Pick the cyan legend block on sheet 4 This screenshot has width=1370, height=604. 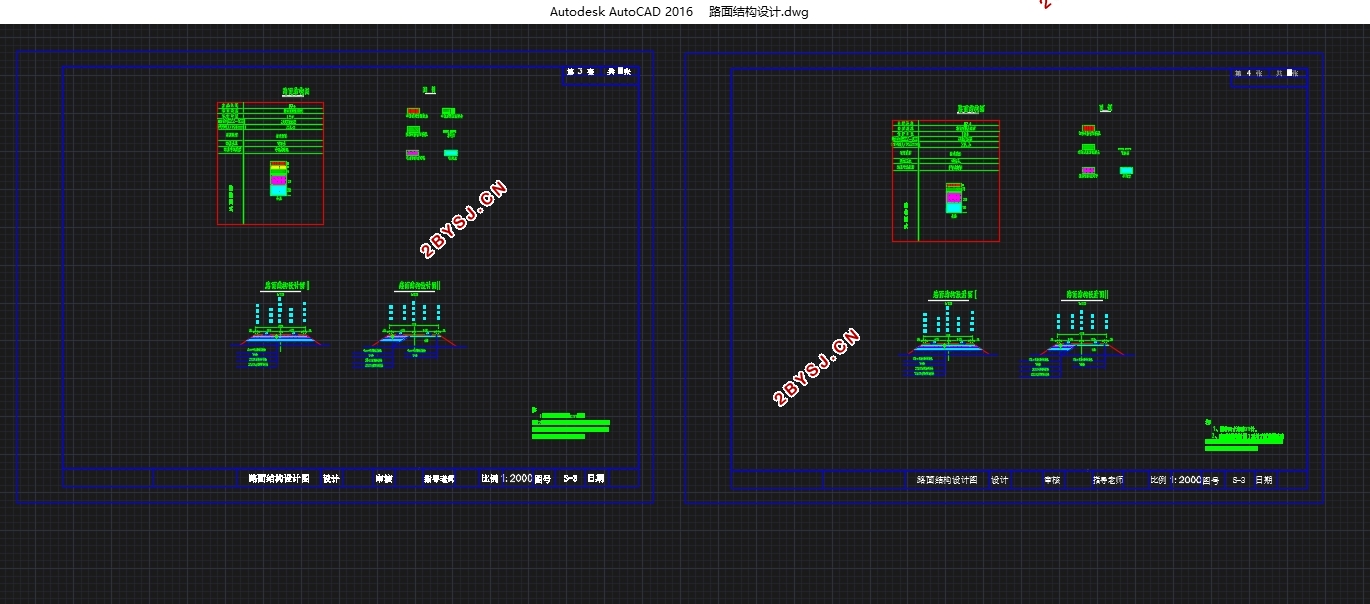[1126, 171]
